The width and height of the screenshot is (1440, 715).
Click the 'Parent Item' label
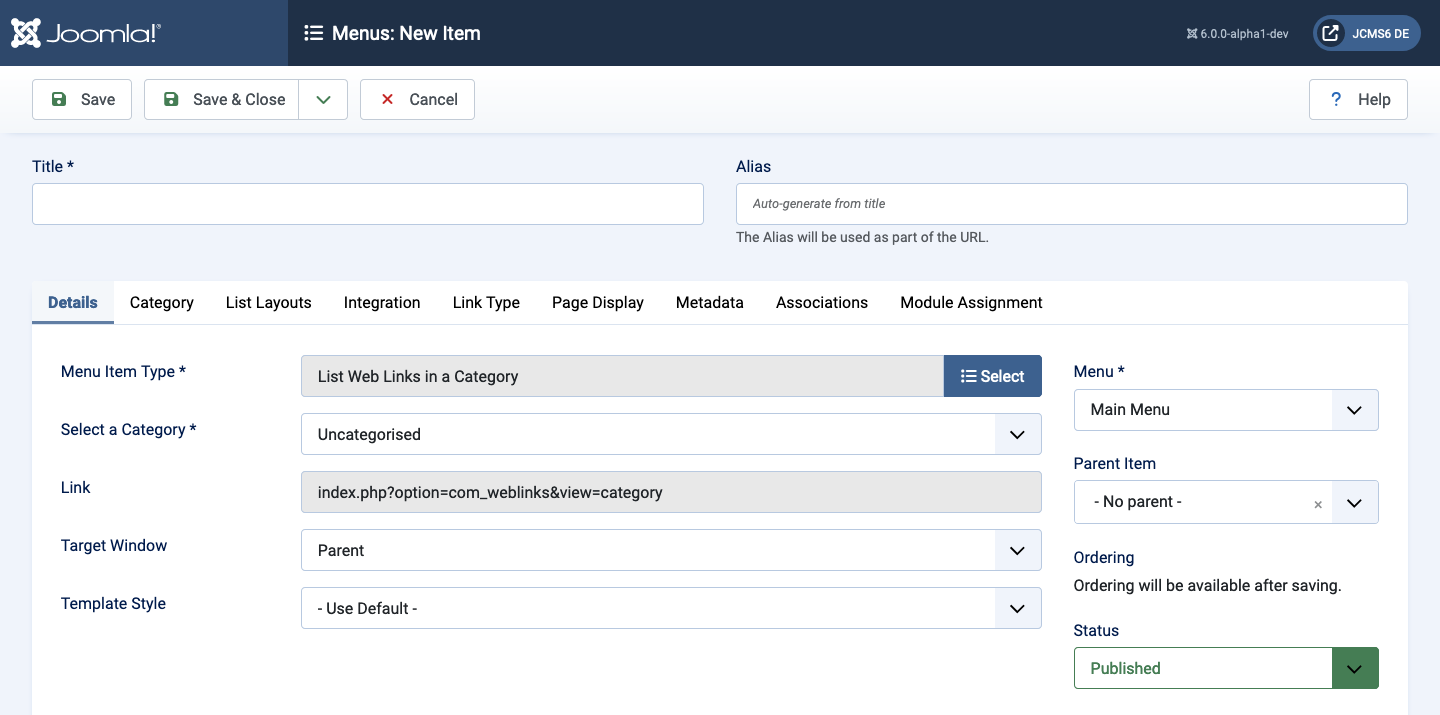click(x=1115, y=463)
